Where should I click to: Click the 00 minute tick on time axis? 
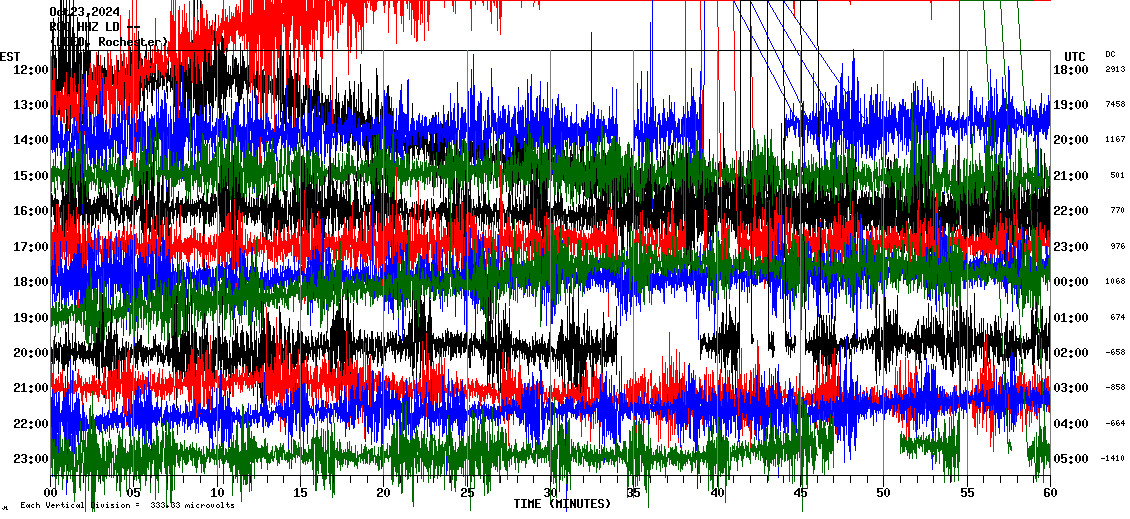click(52, 493)
